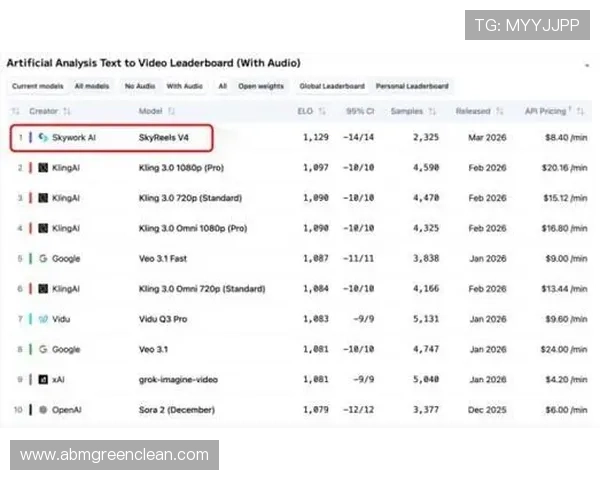The width and height of the screenshot is (600, 480).
Task: Select the With Audio filter
Action: tap(186, 87)
